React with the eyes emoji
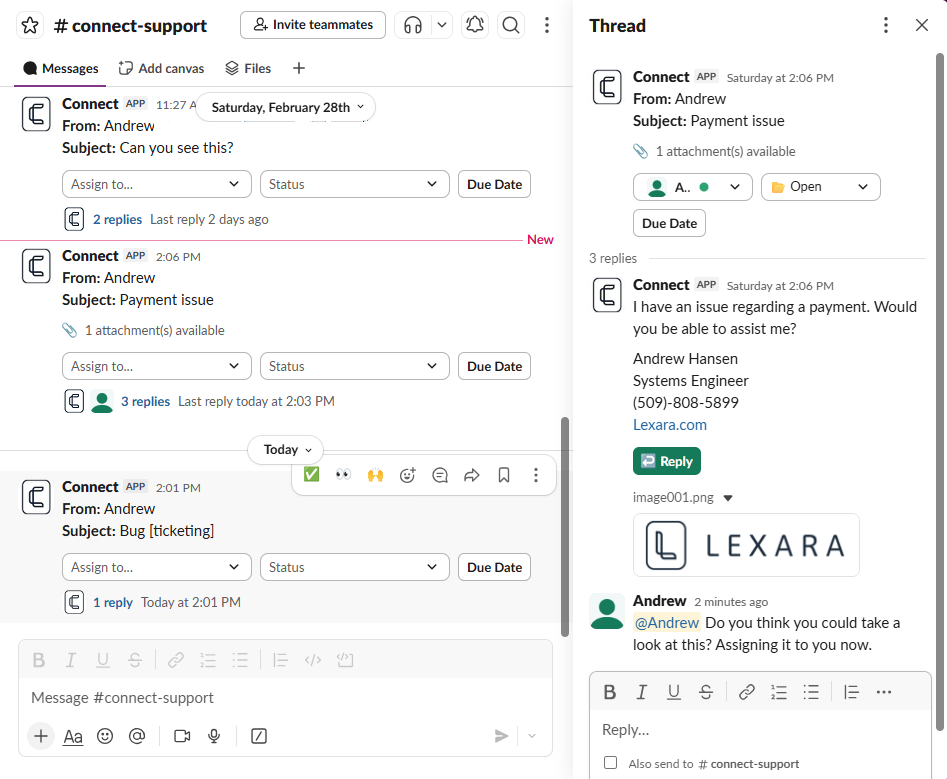 click(343, 475)
